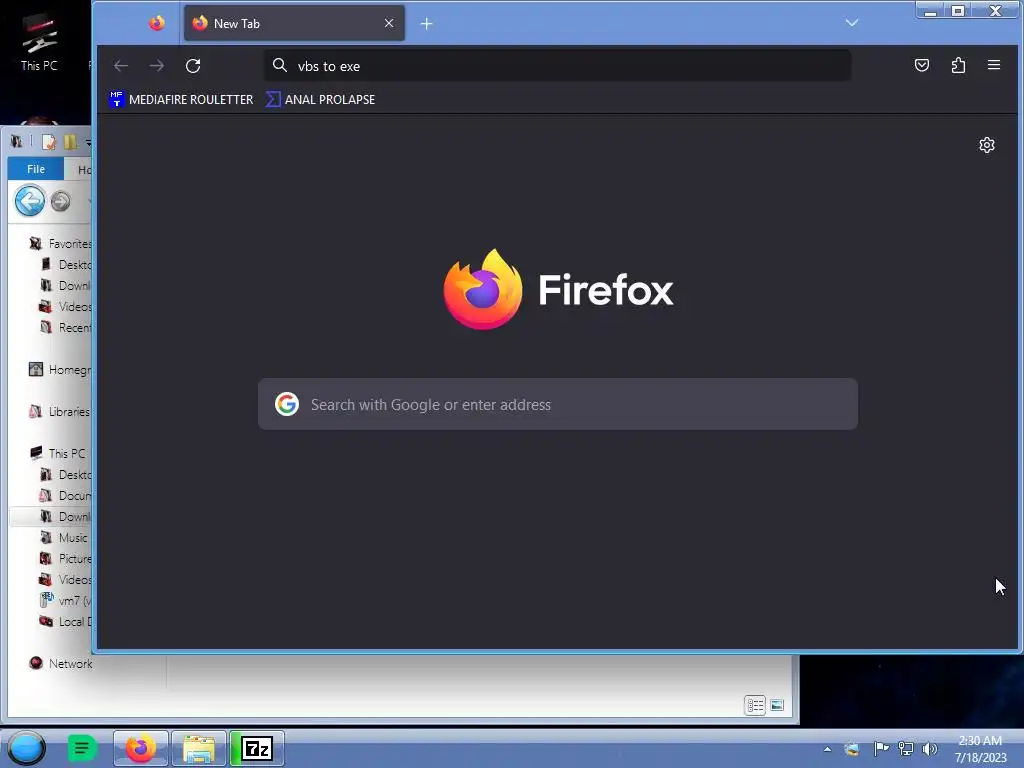Open the Save to Pocket button
The image size is (1024, 768).
[921, 65]
